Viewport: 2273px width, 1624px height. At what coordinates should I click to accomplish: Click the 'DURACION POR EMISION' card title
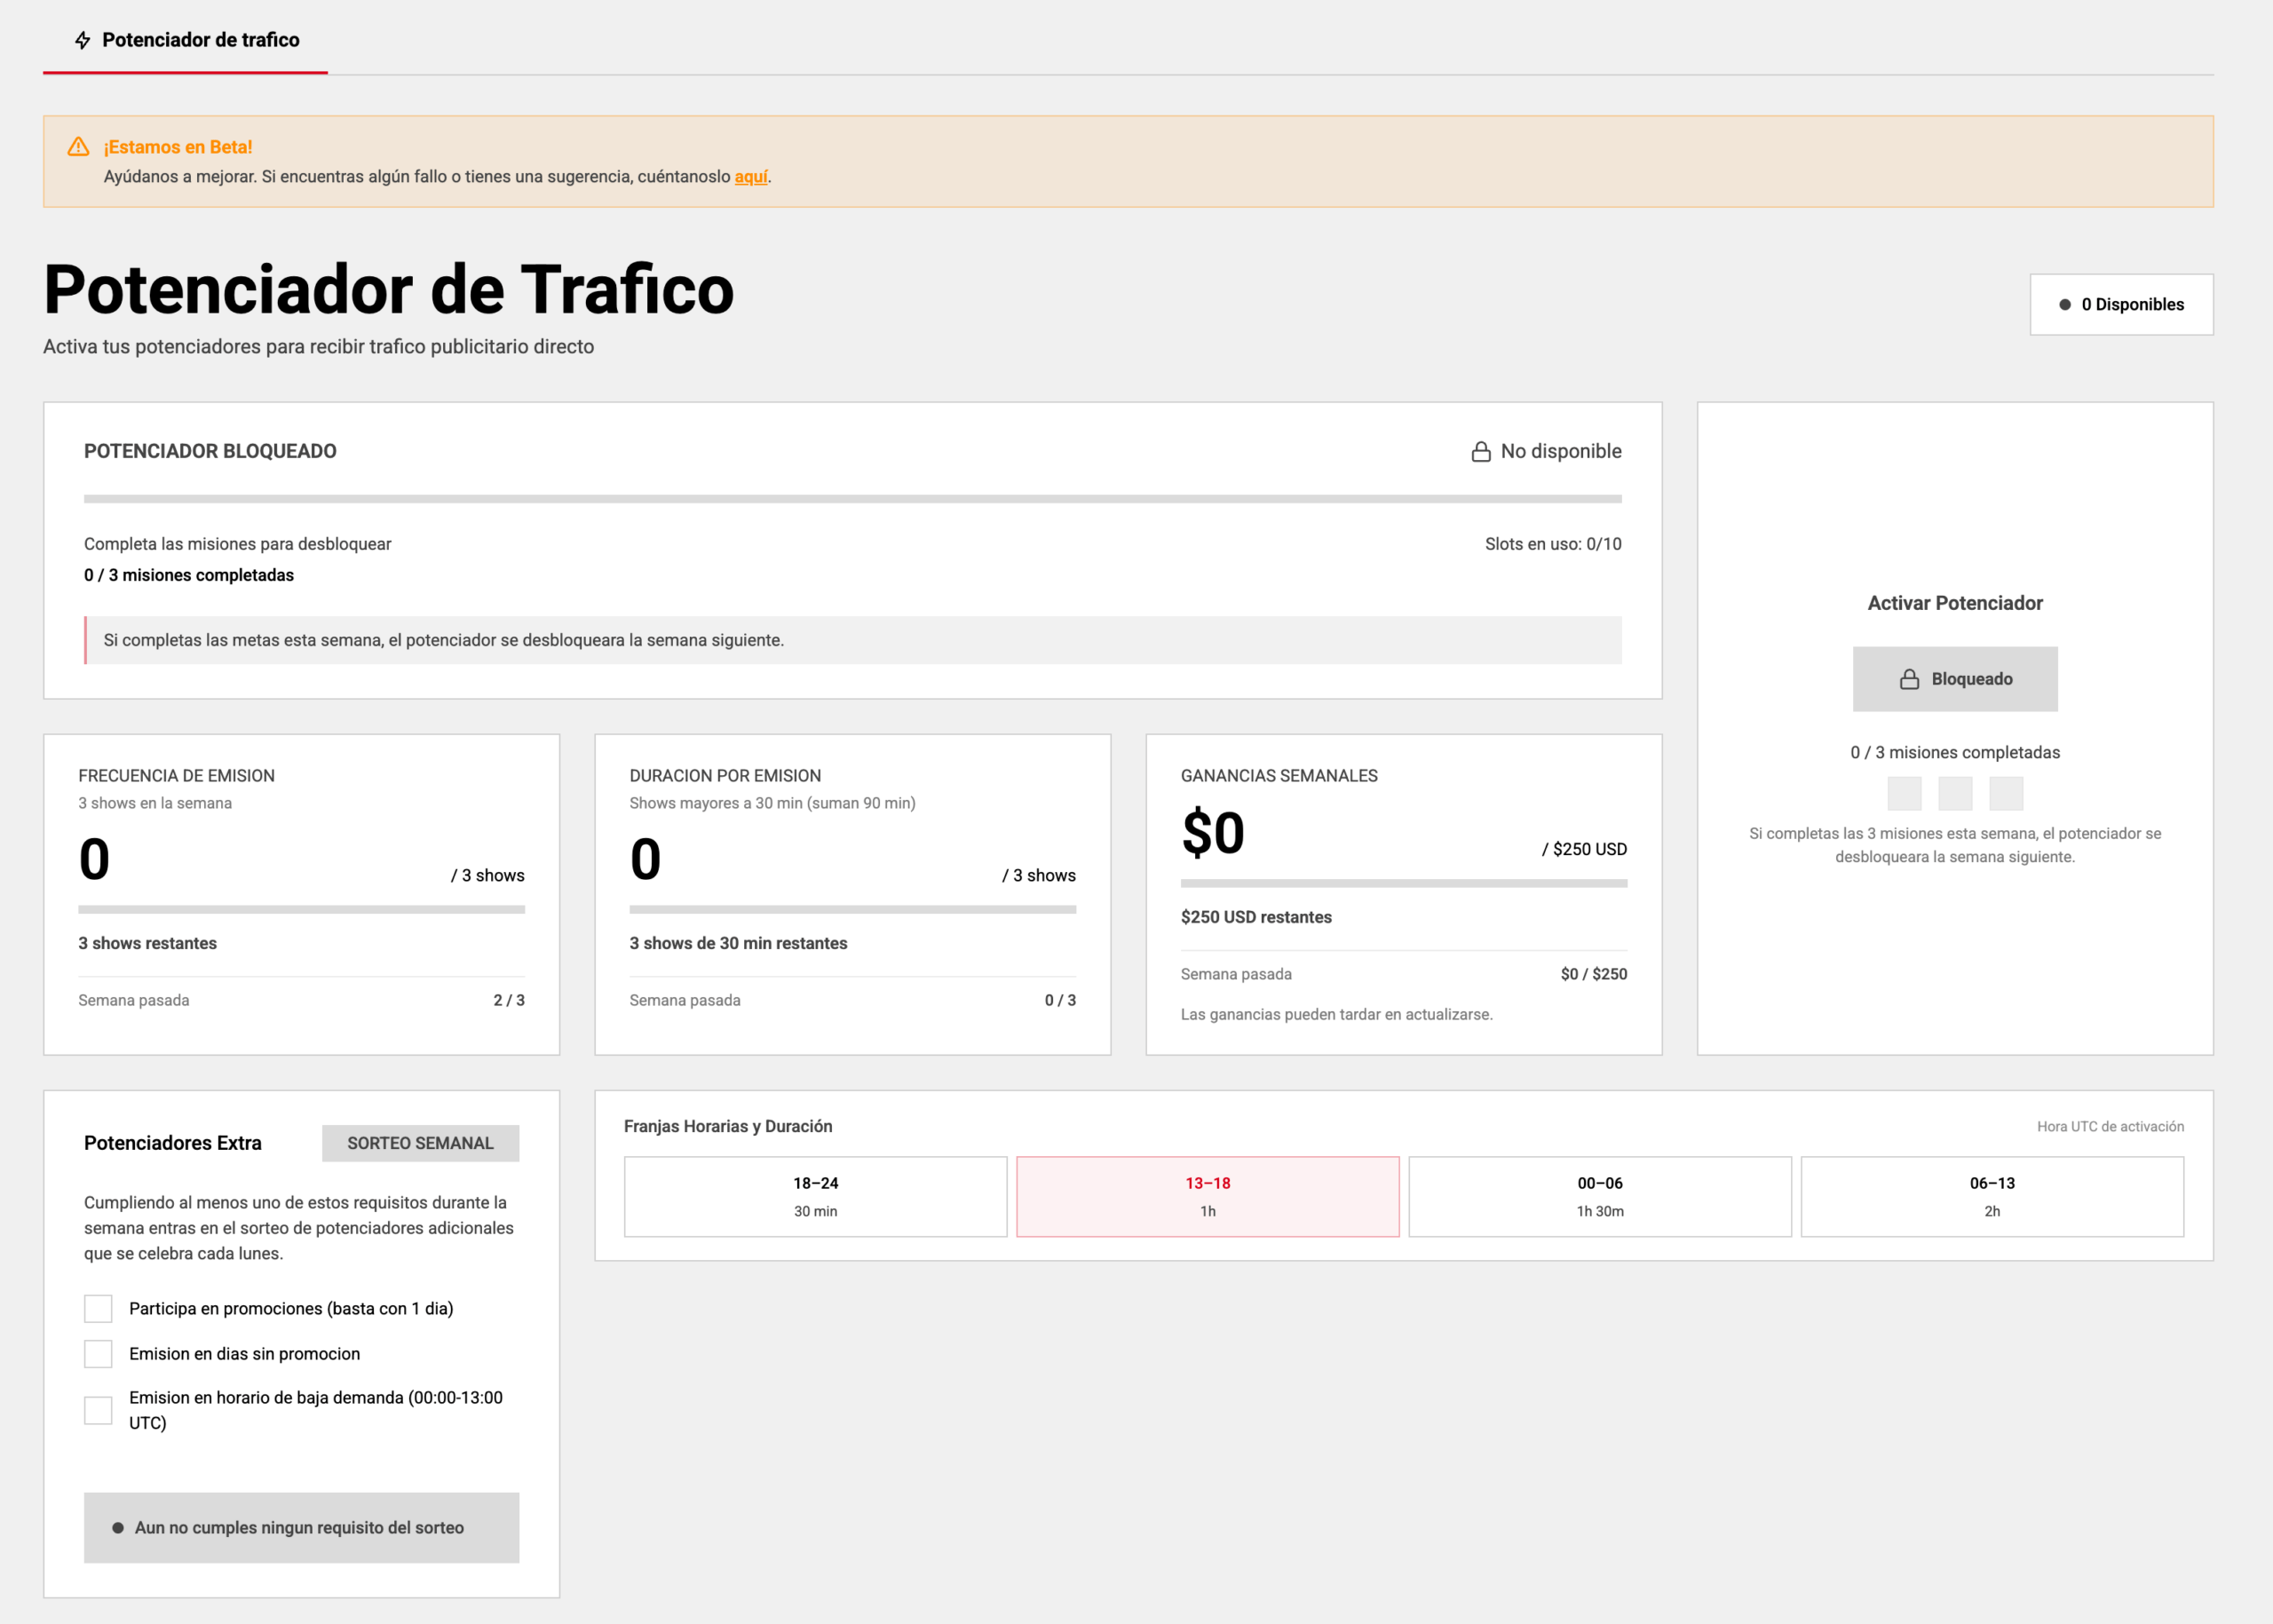pyautogui.click(x=725, y=776)
